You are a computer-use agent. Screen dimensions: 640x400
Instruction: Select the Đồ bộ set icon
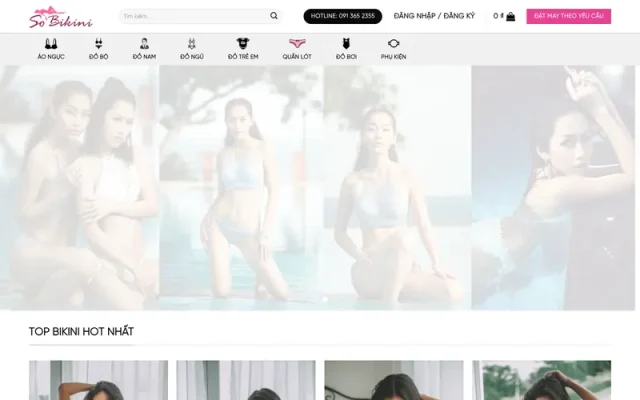[x=98, y=43]
